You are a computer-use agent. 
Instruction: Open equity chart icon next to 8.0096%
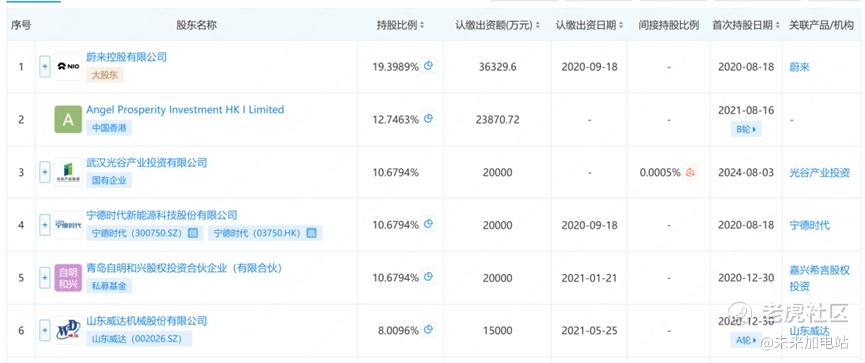428,330
